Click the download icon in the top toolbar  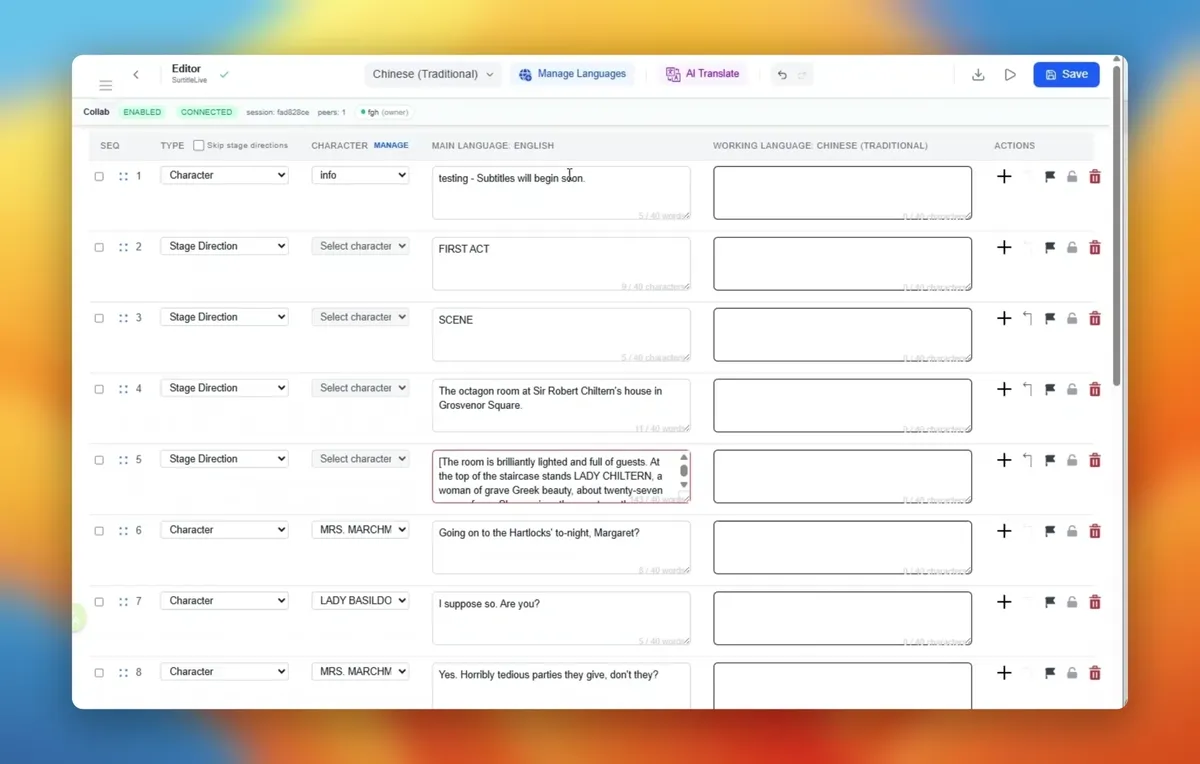tap(977, 74)
